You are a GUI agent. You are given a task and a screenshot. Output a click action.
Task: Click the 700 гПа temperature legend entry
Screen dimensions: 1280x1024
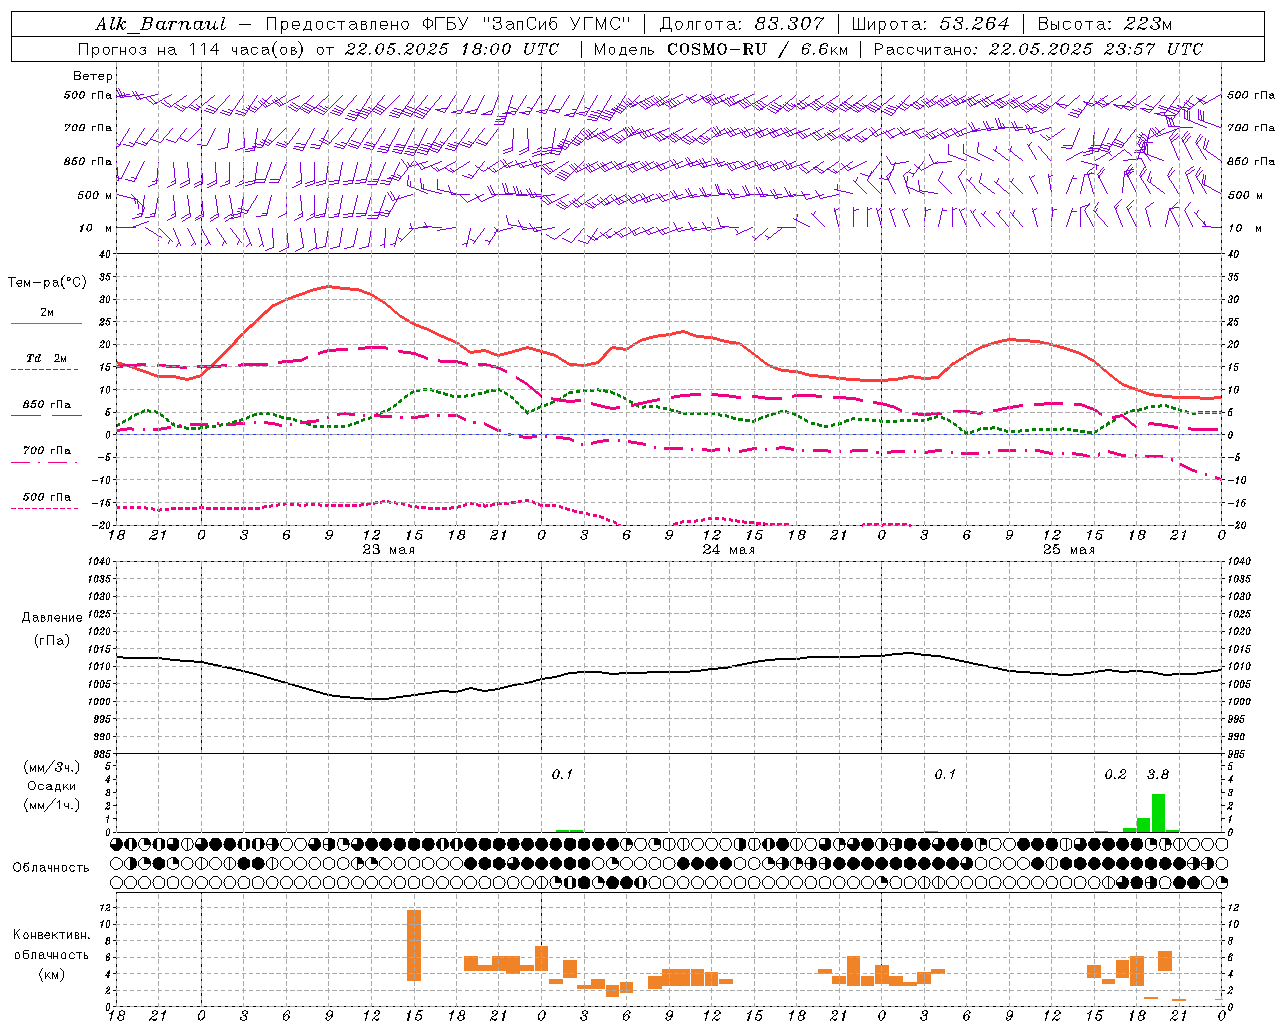47,451
